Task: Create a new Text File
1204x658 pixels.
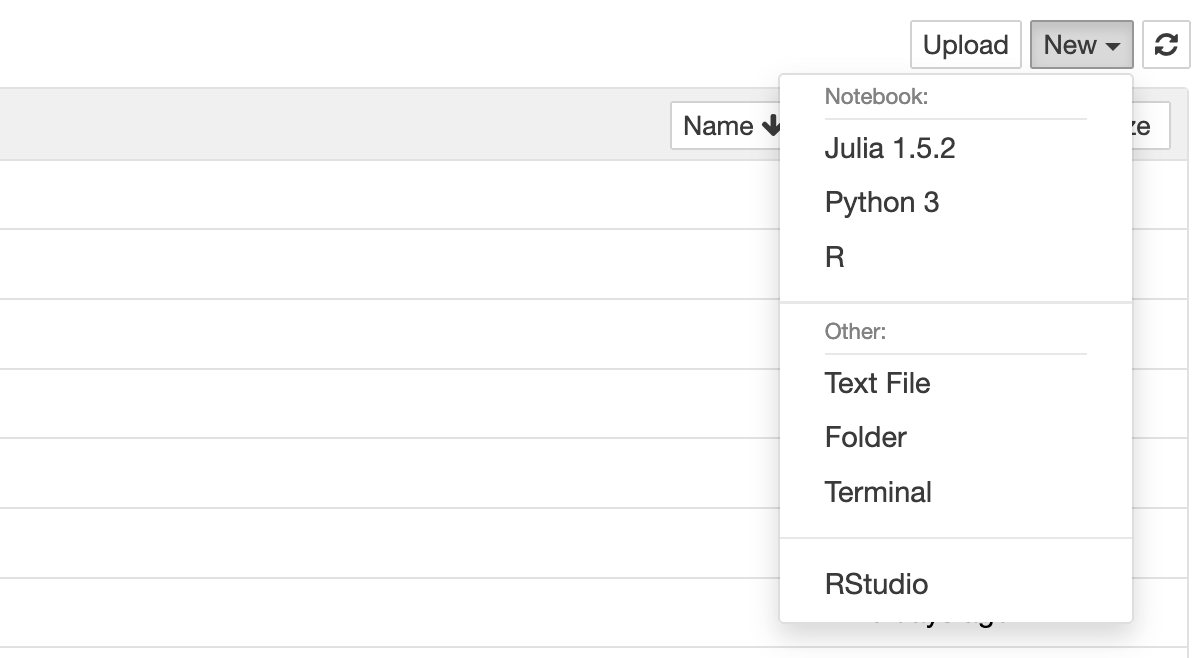Action: [x=877, y=383]
